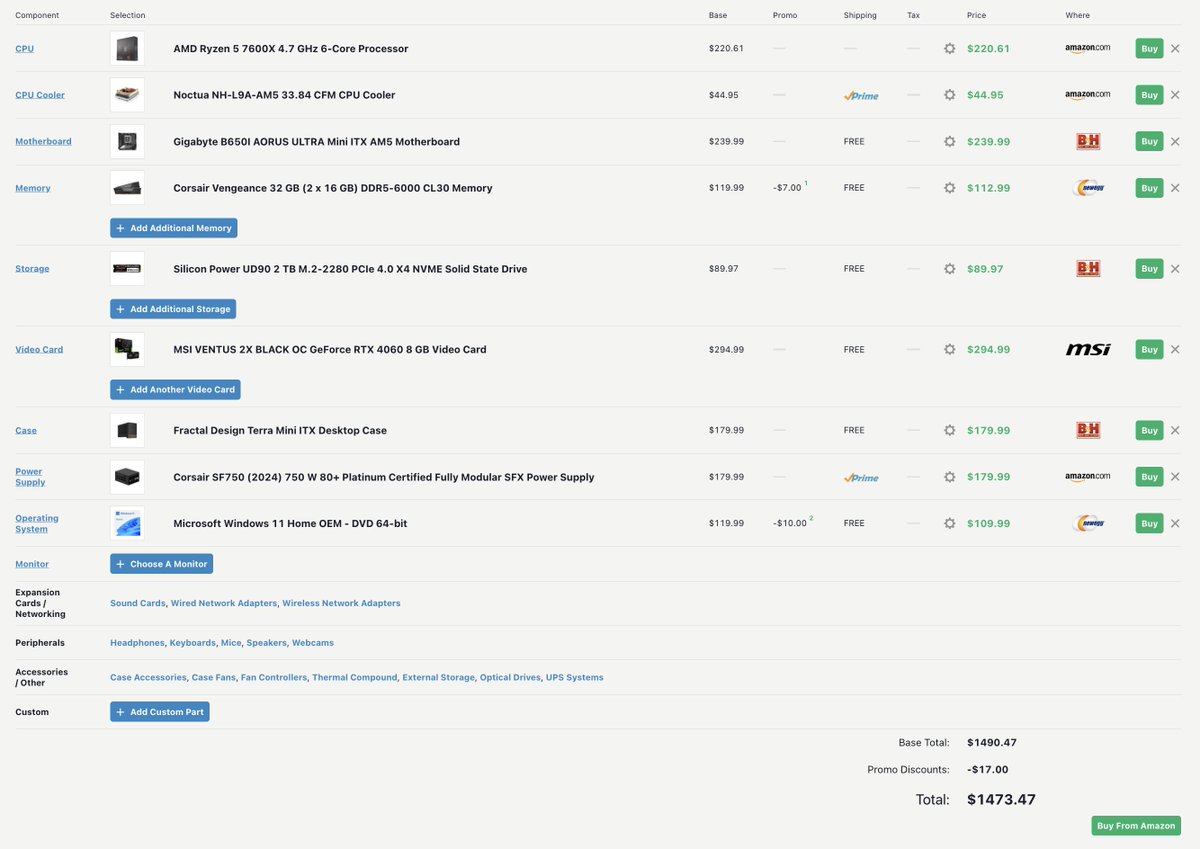Image resolution: width=1200 pixels, height=849 pixels.
Task: Remove Windows 11 Home with X icon
Action: 1175,523
